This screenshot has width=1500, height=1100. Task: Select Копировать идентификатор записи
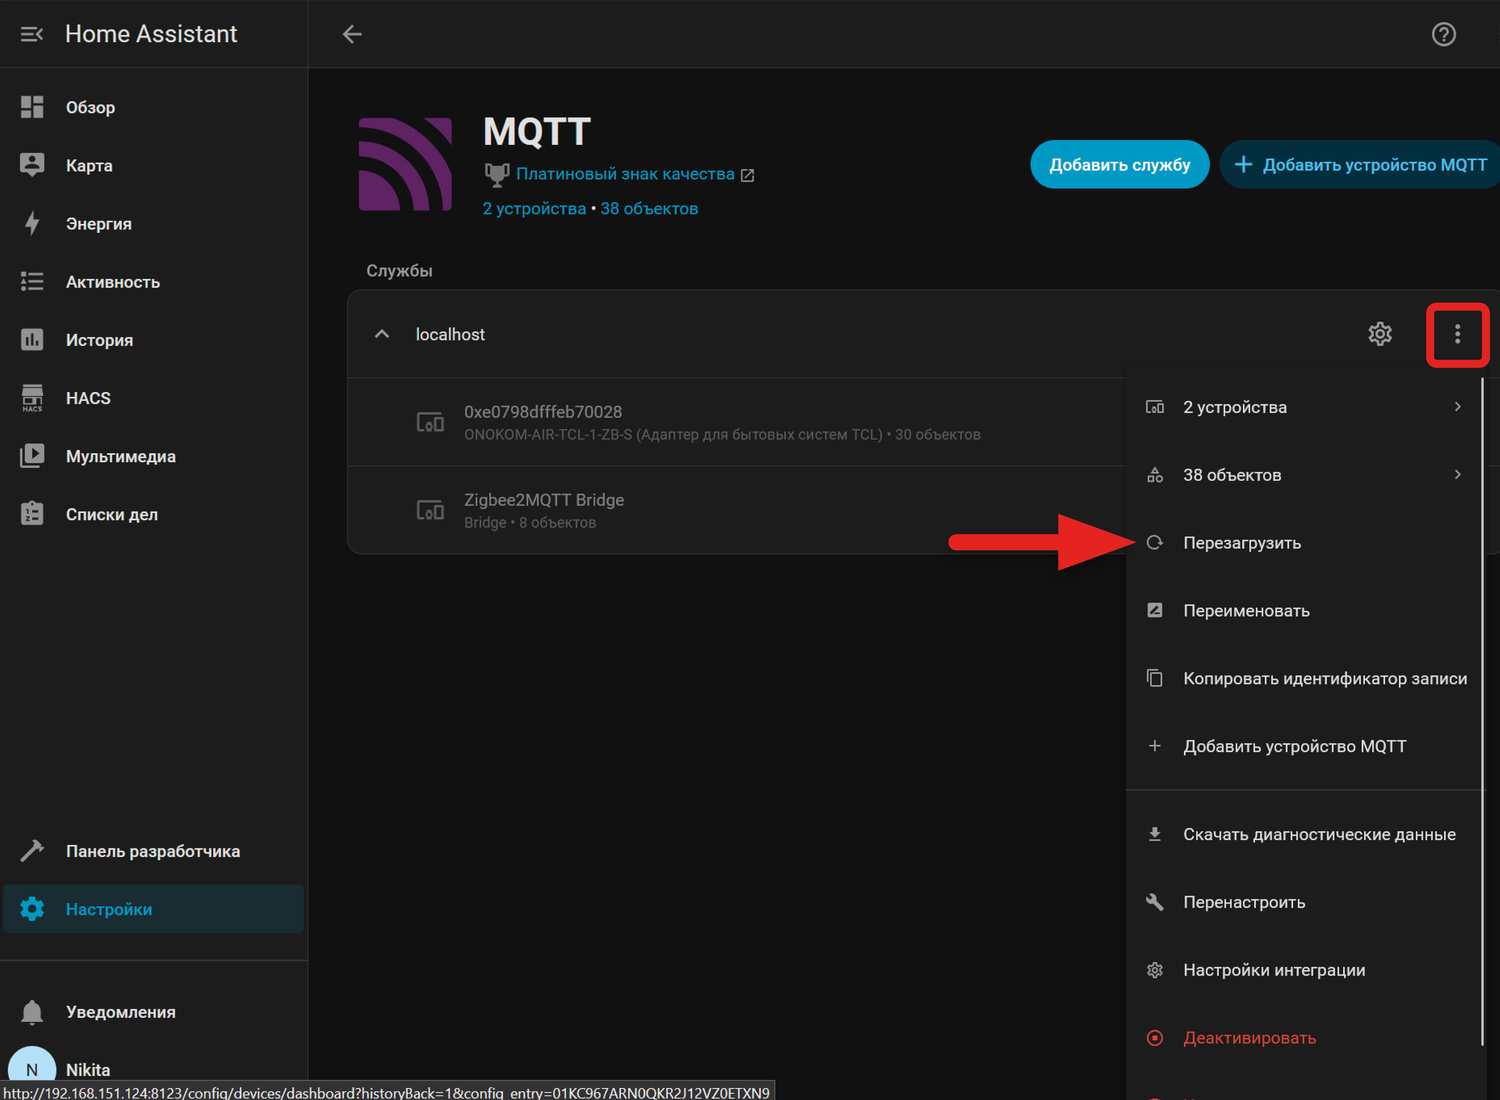(x=1304, y=679)
